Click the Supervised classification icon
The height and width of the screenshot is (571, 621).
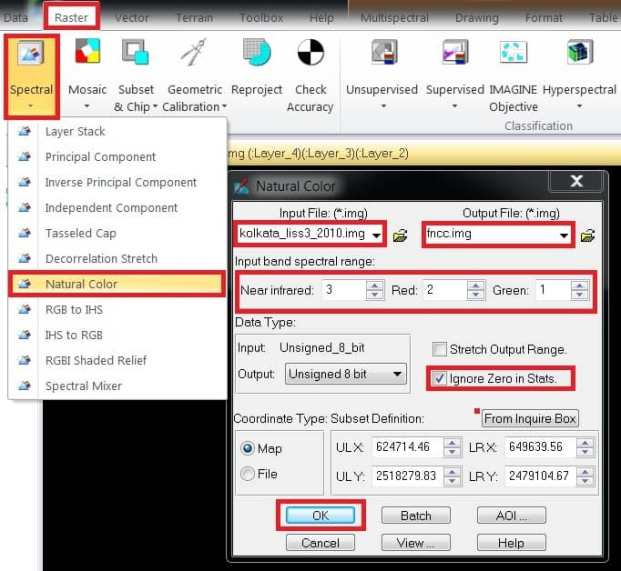pyautogui.click(x=455, y=51)
